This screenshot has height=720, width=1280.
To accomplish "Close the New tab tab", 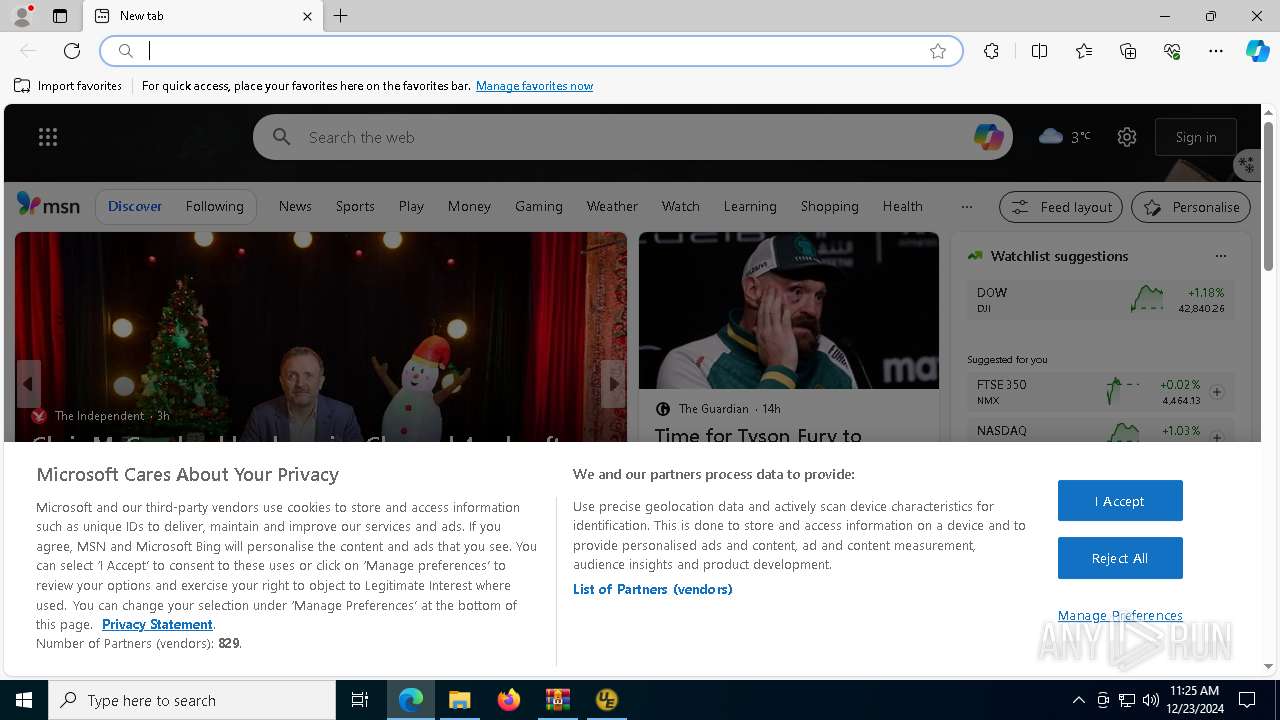I will coord(307,16).
